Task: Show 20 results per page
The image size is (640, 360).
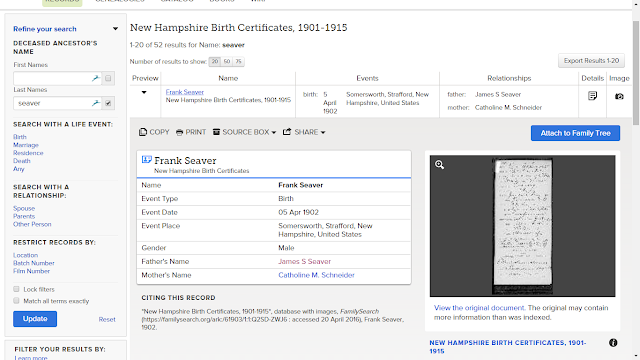Action: coord(215,62)
